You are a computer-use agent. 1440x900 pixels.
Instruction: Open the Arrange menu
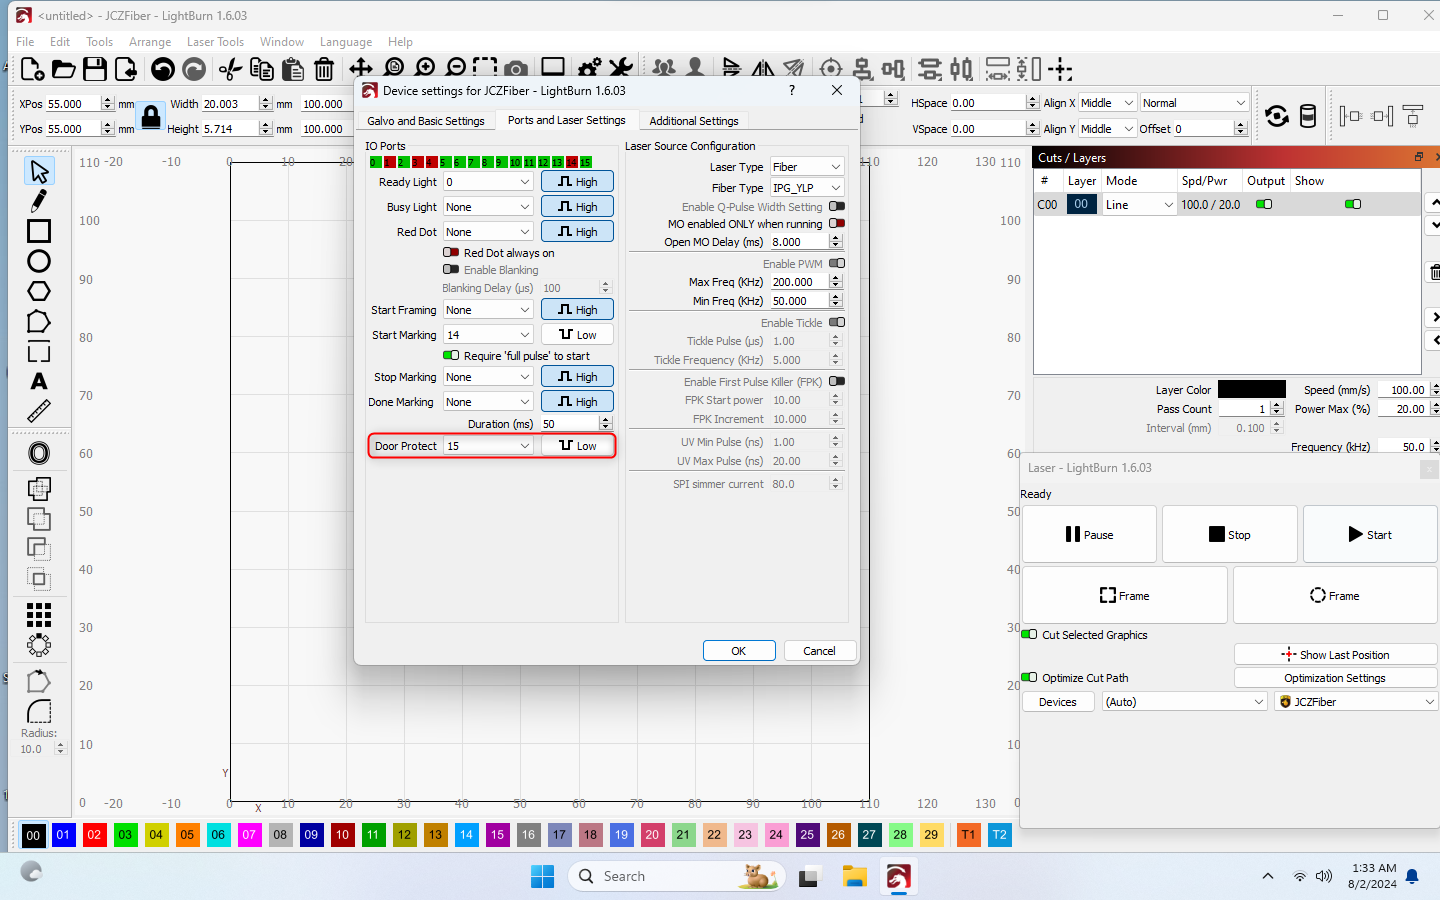click(x=150, y=42)
